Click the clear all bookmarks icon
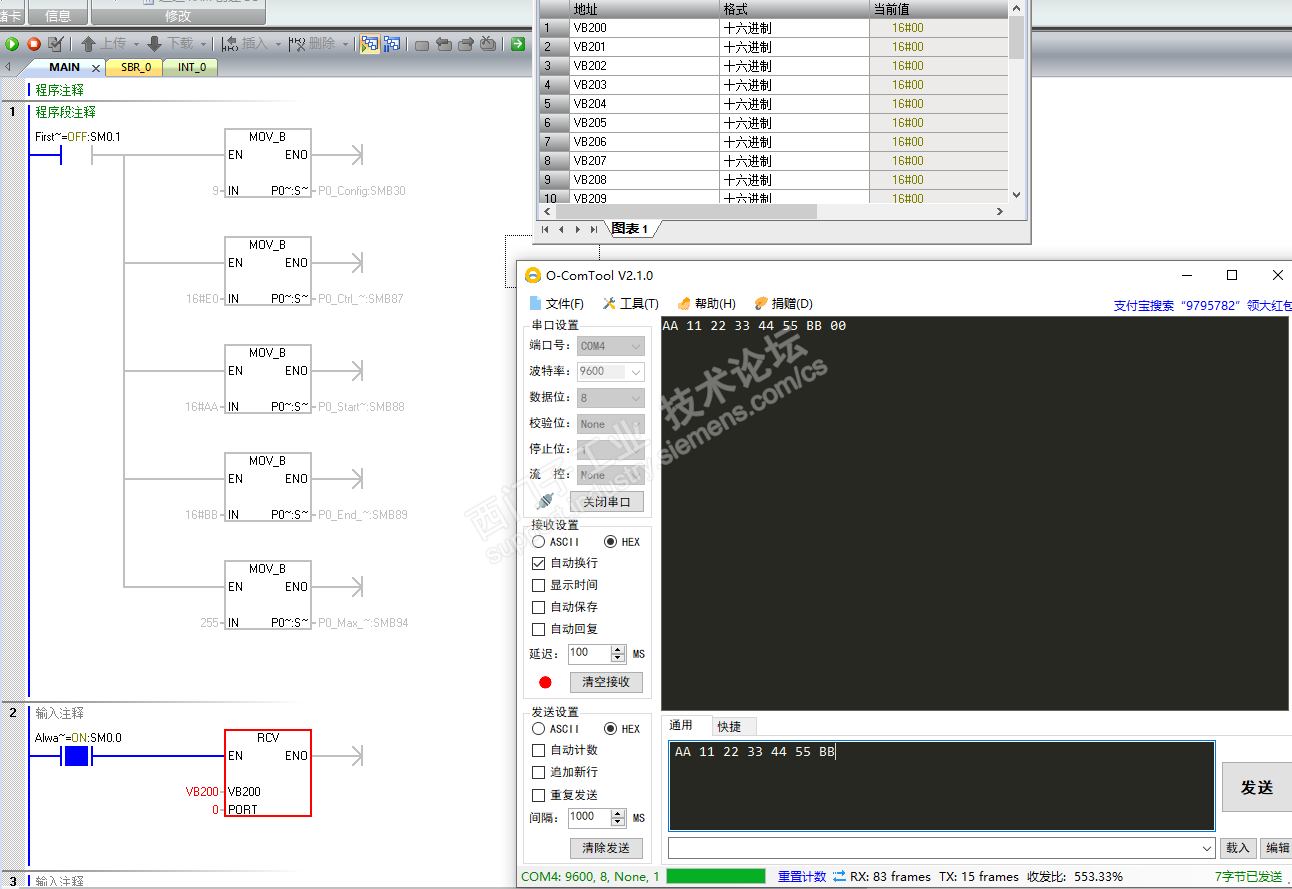 (488, 44)
